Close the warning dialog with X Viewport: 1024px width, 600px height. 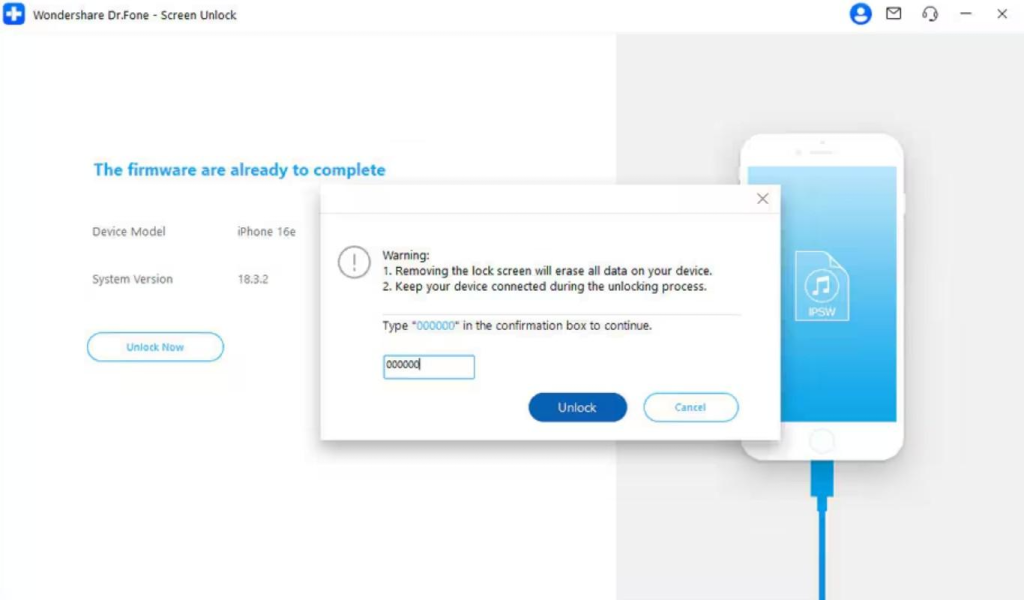tap(762, 198)
